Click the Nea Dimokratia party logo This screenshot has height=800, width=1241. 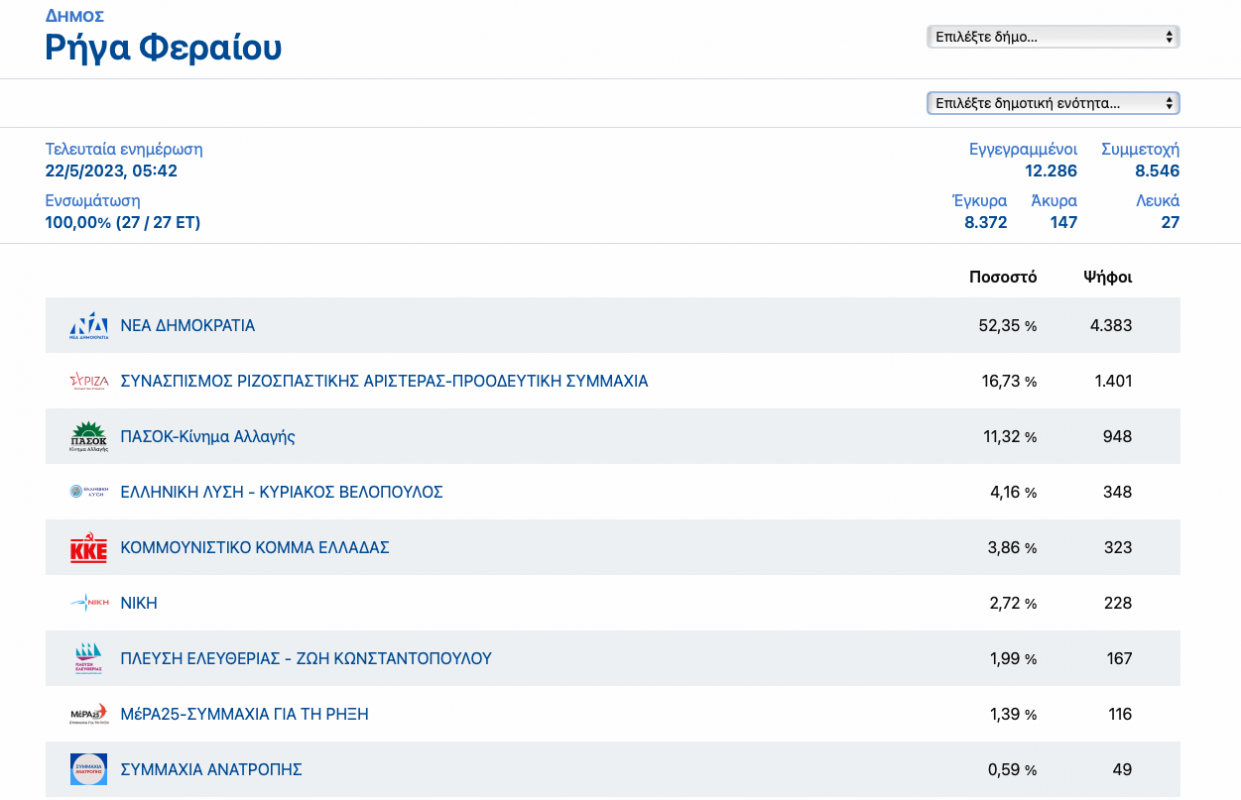89,326
